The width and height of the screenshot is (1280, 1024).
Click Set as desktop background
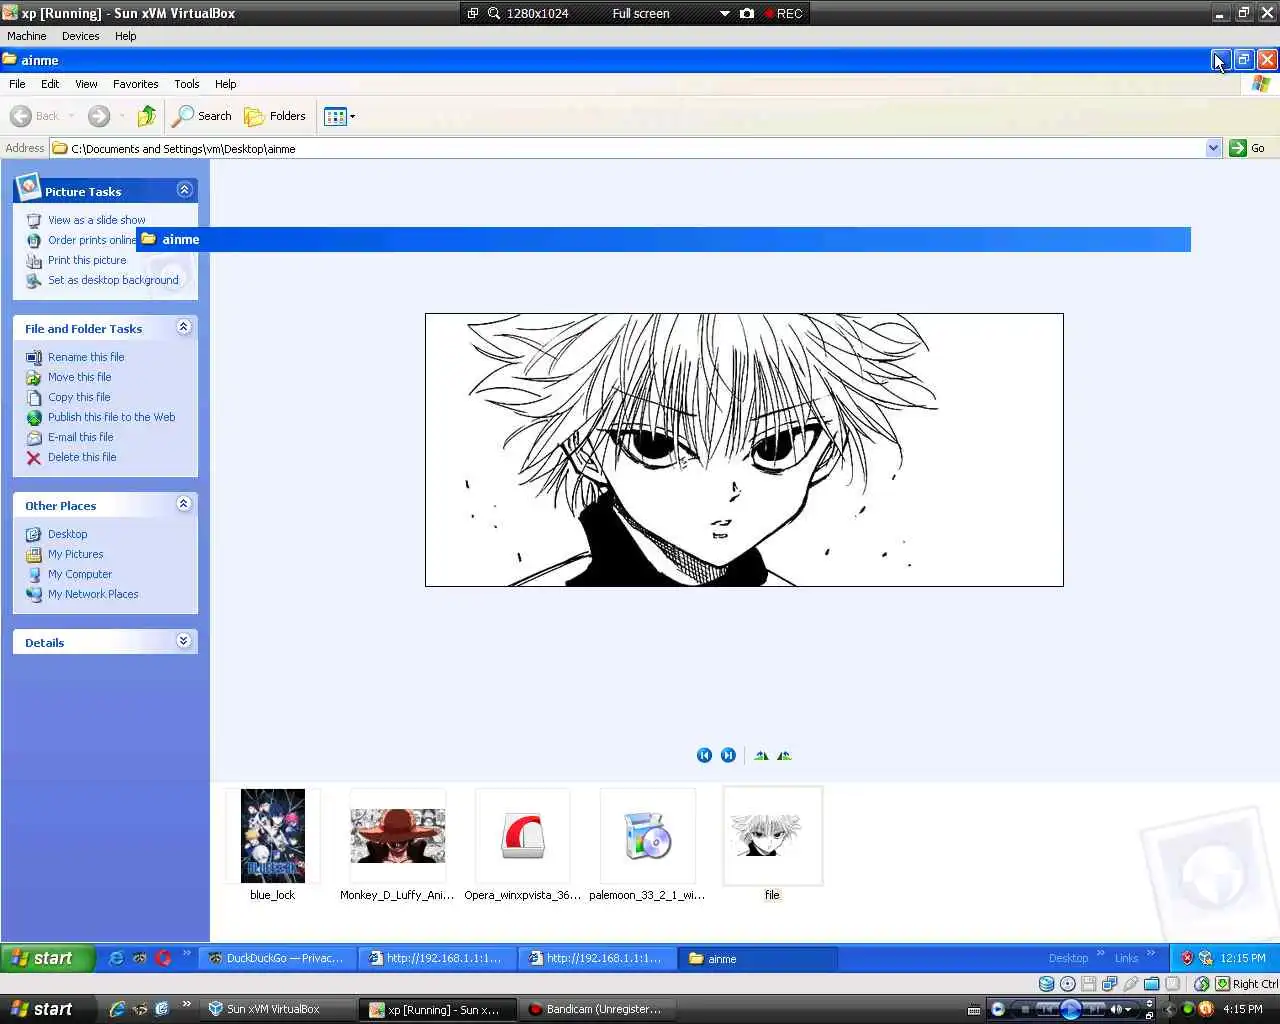113,280
